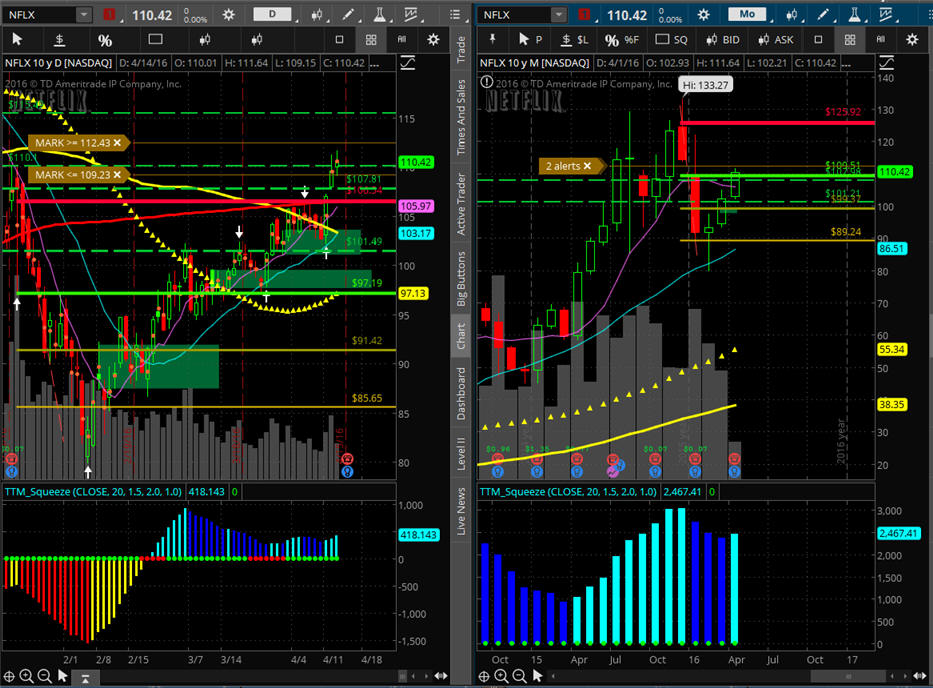The image size is (933, 688).
Task: Click the zoom in magnifier below left chart
Action: click(x=26, y=677)
